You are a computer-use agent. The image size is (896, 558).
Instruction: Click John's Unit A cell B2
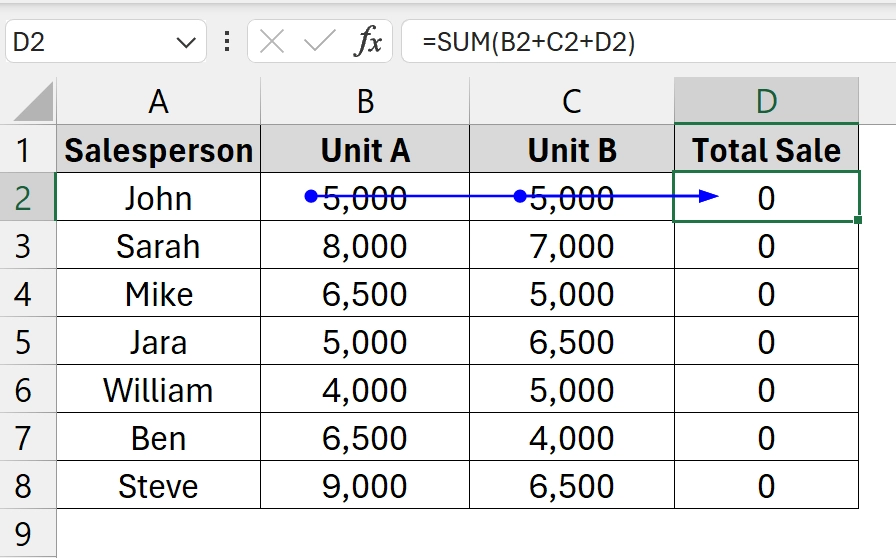pos(365,197)
